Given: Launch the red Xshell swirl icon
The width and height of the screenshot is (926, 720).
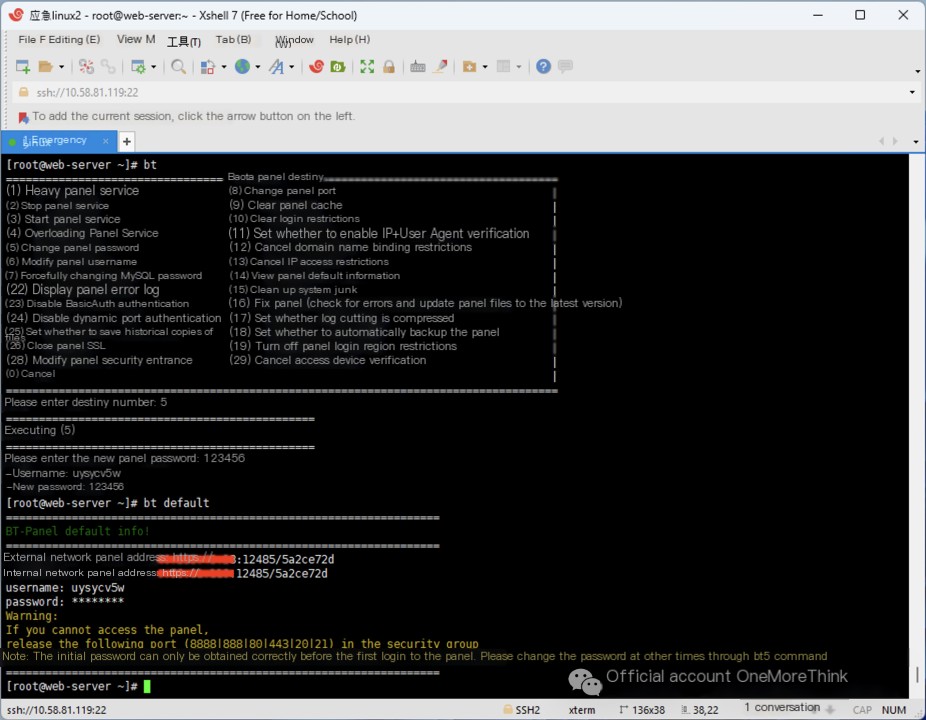Looking at the screenshot, I should pyautogui.click(x=317, y=67).
